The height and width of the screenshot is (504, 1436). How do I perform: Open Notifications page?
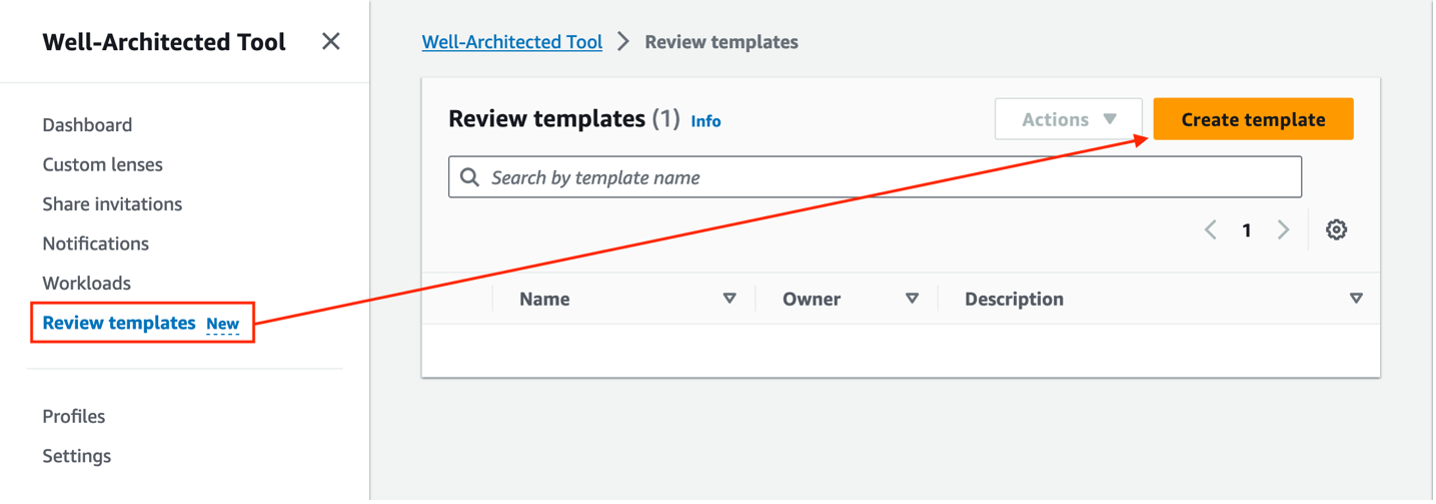click(x=95, y=244)
